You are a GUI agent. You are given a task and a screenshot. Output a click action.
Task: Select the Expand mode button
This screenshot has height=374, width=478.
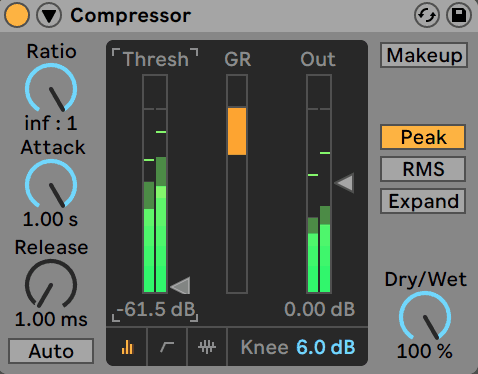coord(423,201)
